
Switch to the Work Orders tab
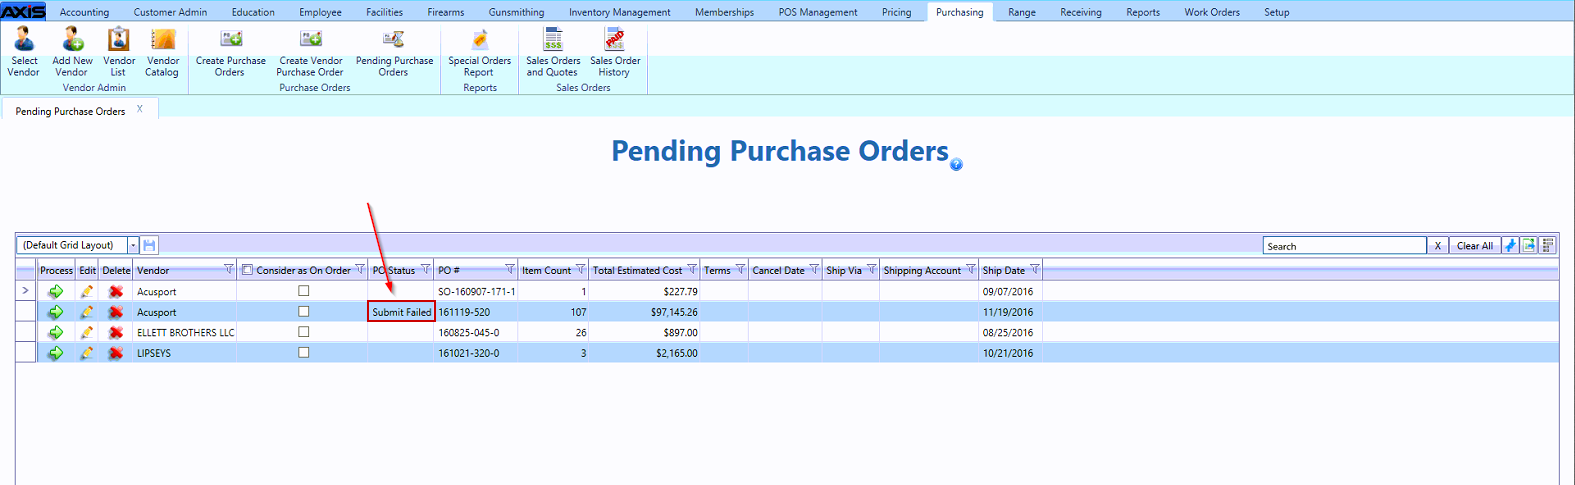1212,12
